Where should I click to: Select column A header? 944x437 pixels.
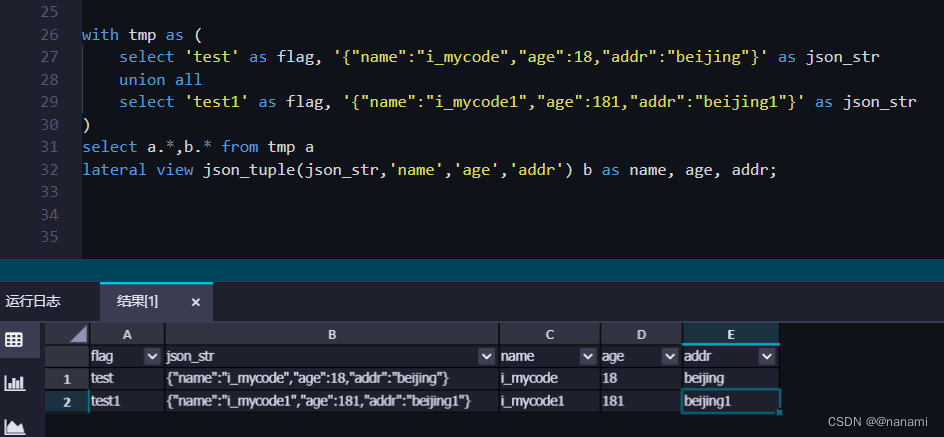click(127, 335)
